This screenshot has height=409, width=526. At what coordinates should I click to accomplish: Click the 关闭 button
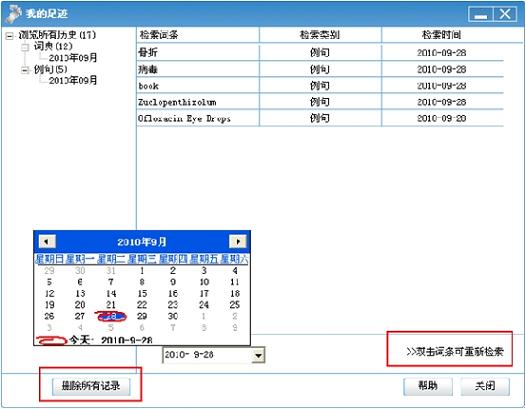tap(485, 386)
